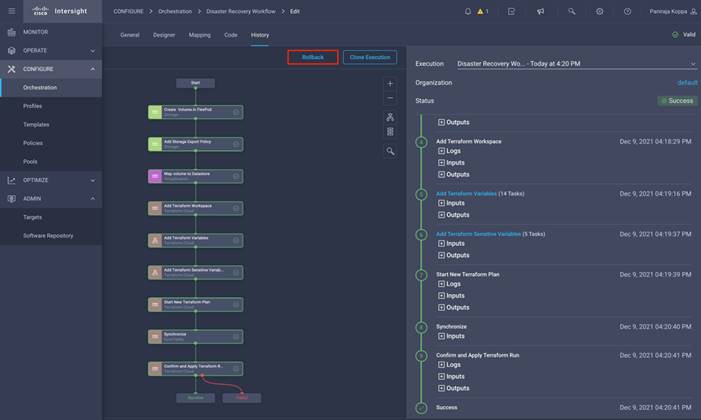Viewport: 701px width, 420px height.
Task: Switch to the Designer tab
Action: (x=164, y=35)
